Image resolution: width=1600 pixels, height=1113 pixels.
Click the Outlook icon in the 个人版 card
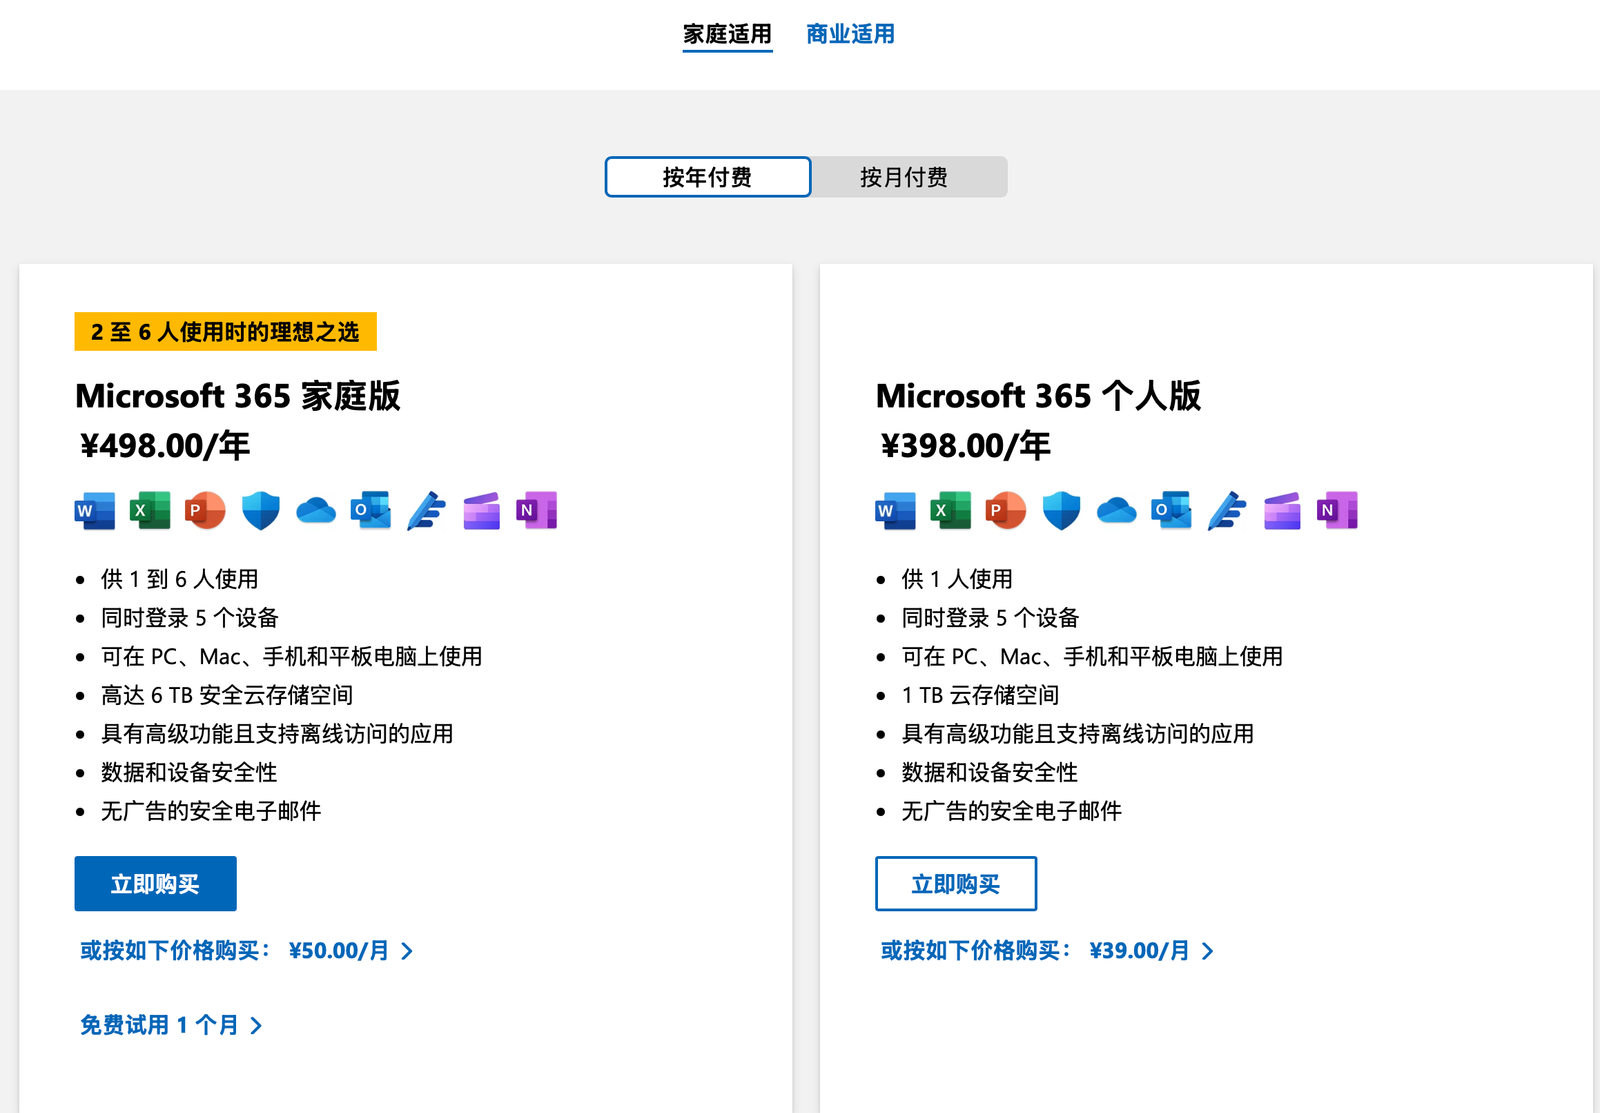coord(1171,511)
